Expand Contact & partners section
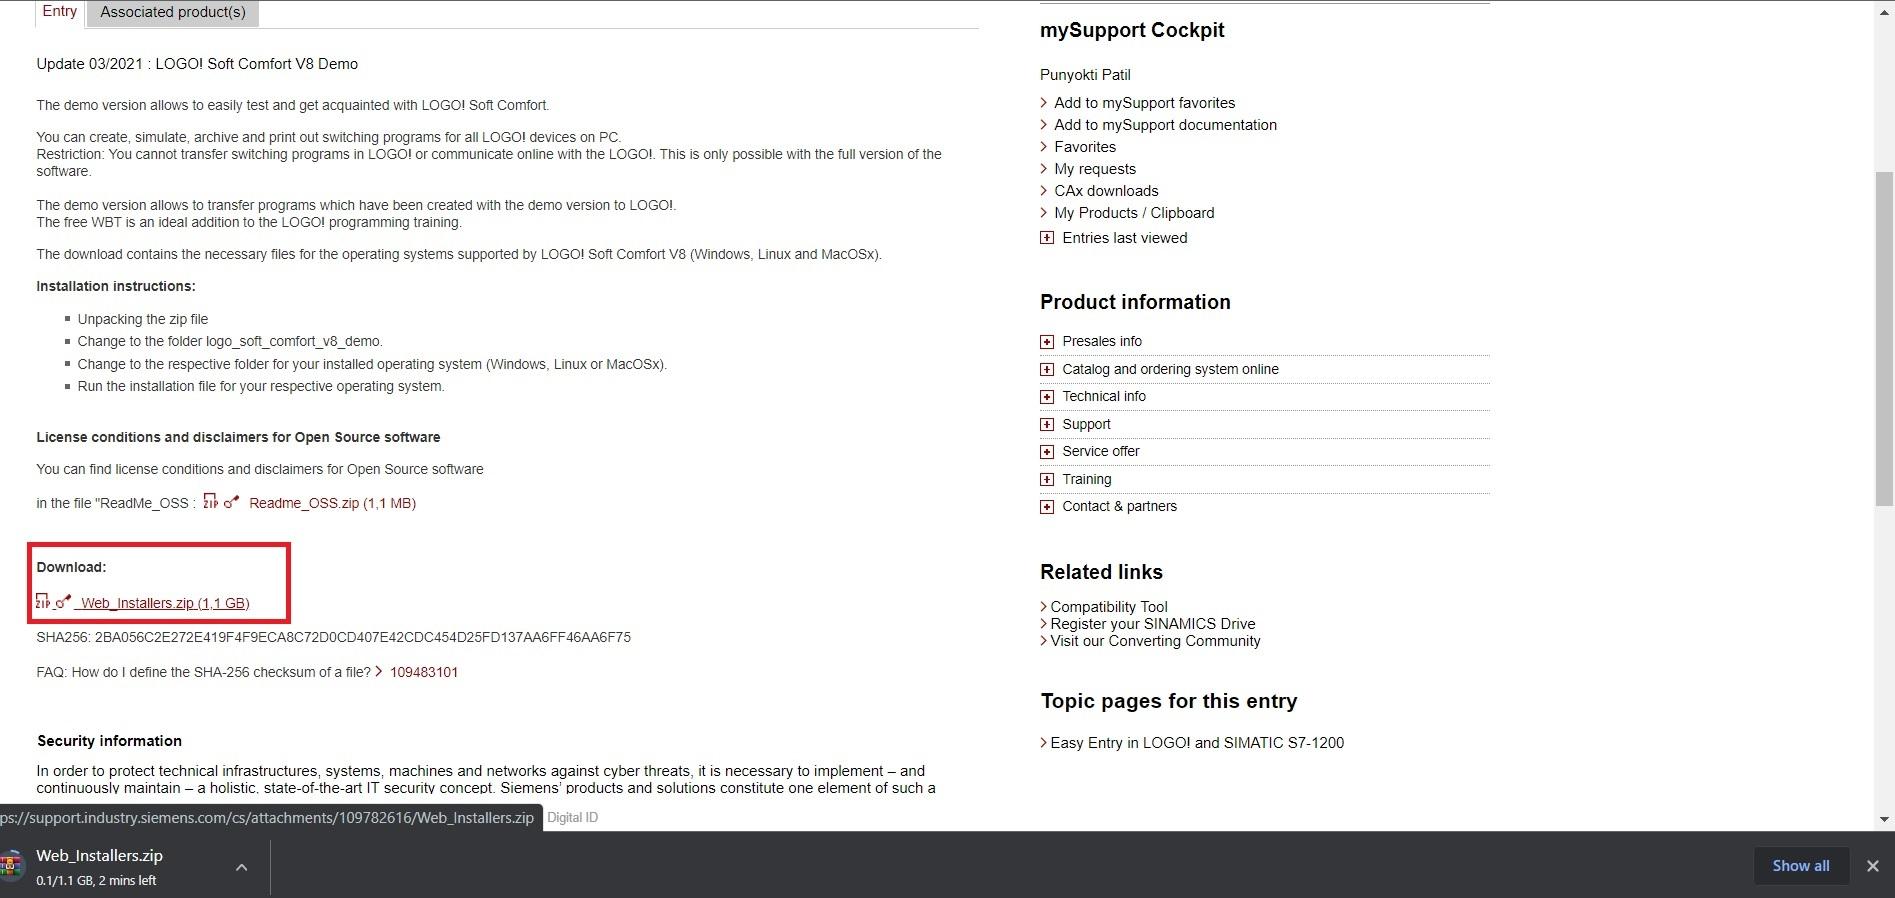 pyautogui.click(x=1047, y=507)
